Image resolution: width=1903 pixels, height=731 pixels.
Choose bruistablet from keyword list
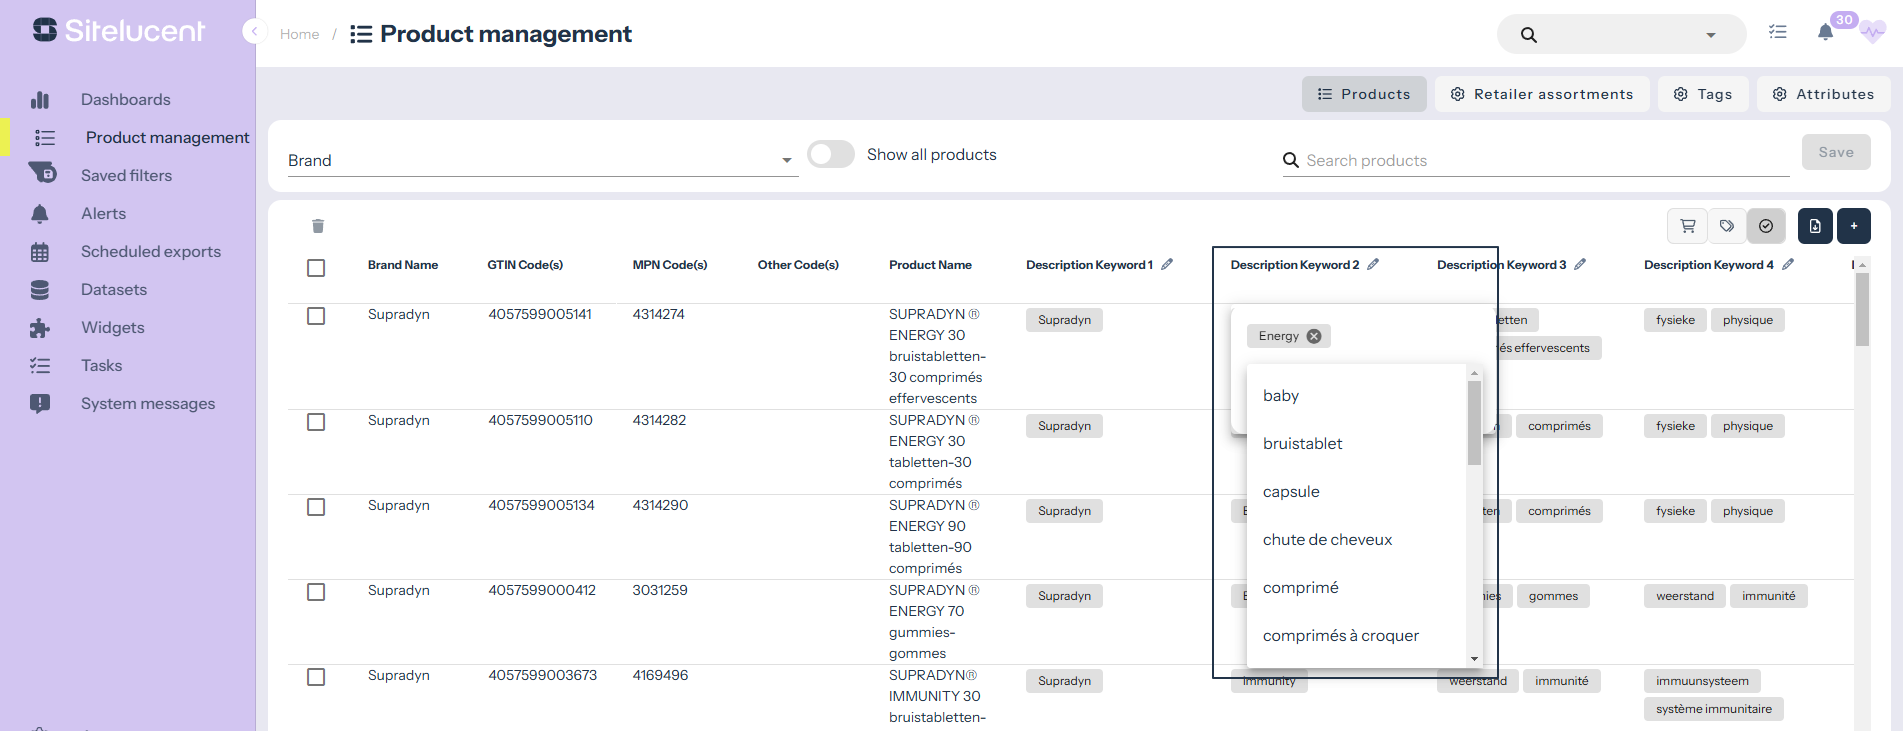(1302, 443)
